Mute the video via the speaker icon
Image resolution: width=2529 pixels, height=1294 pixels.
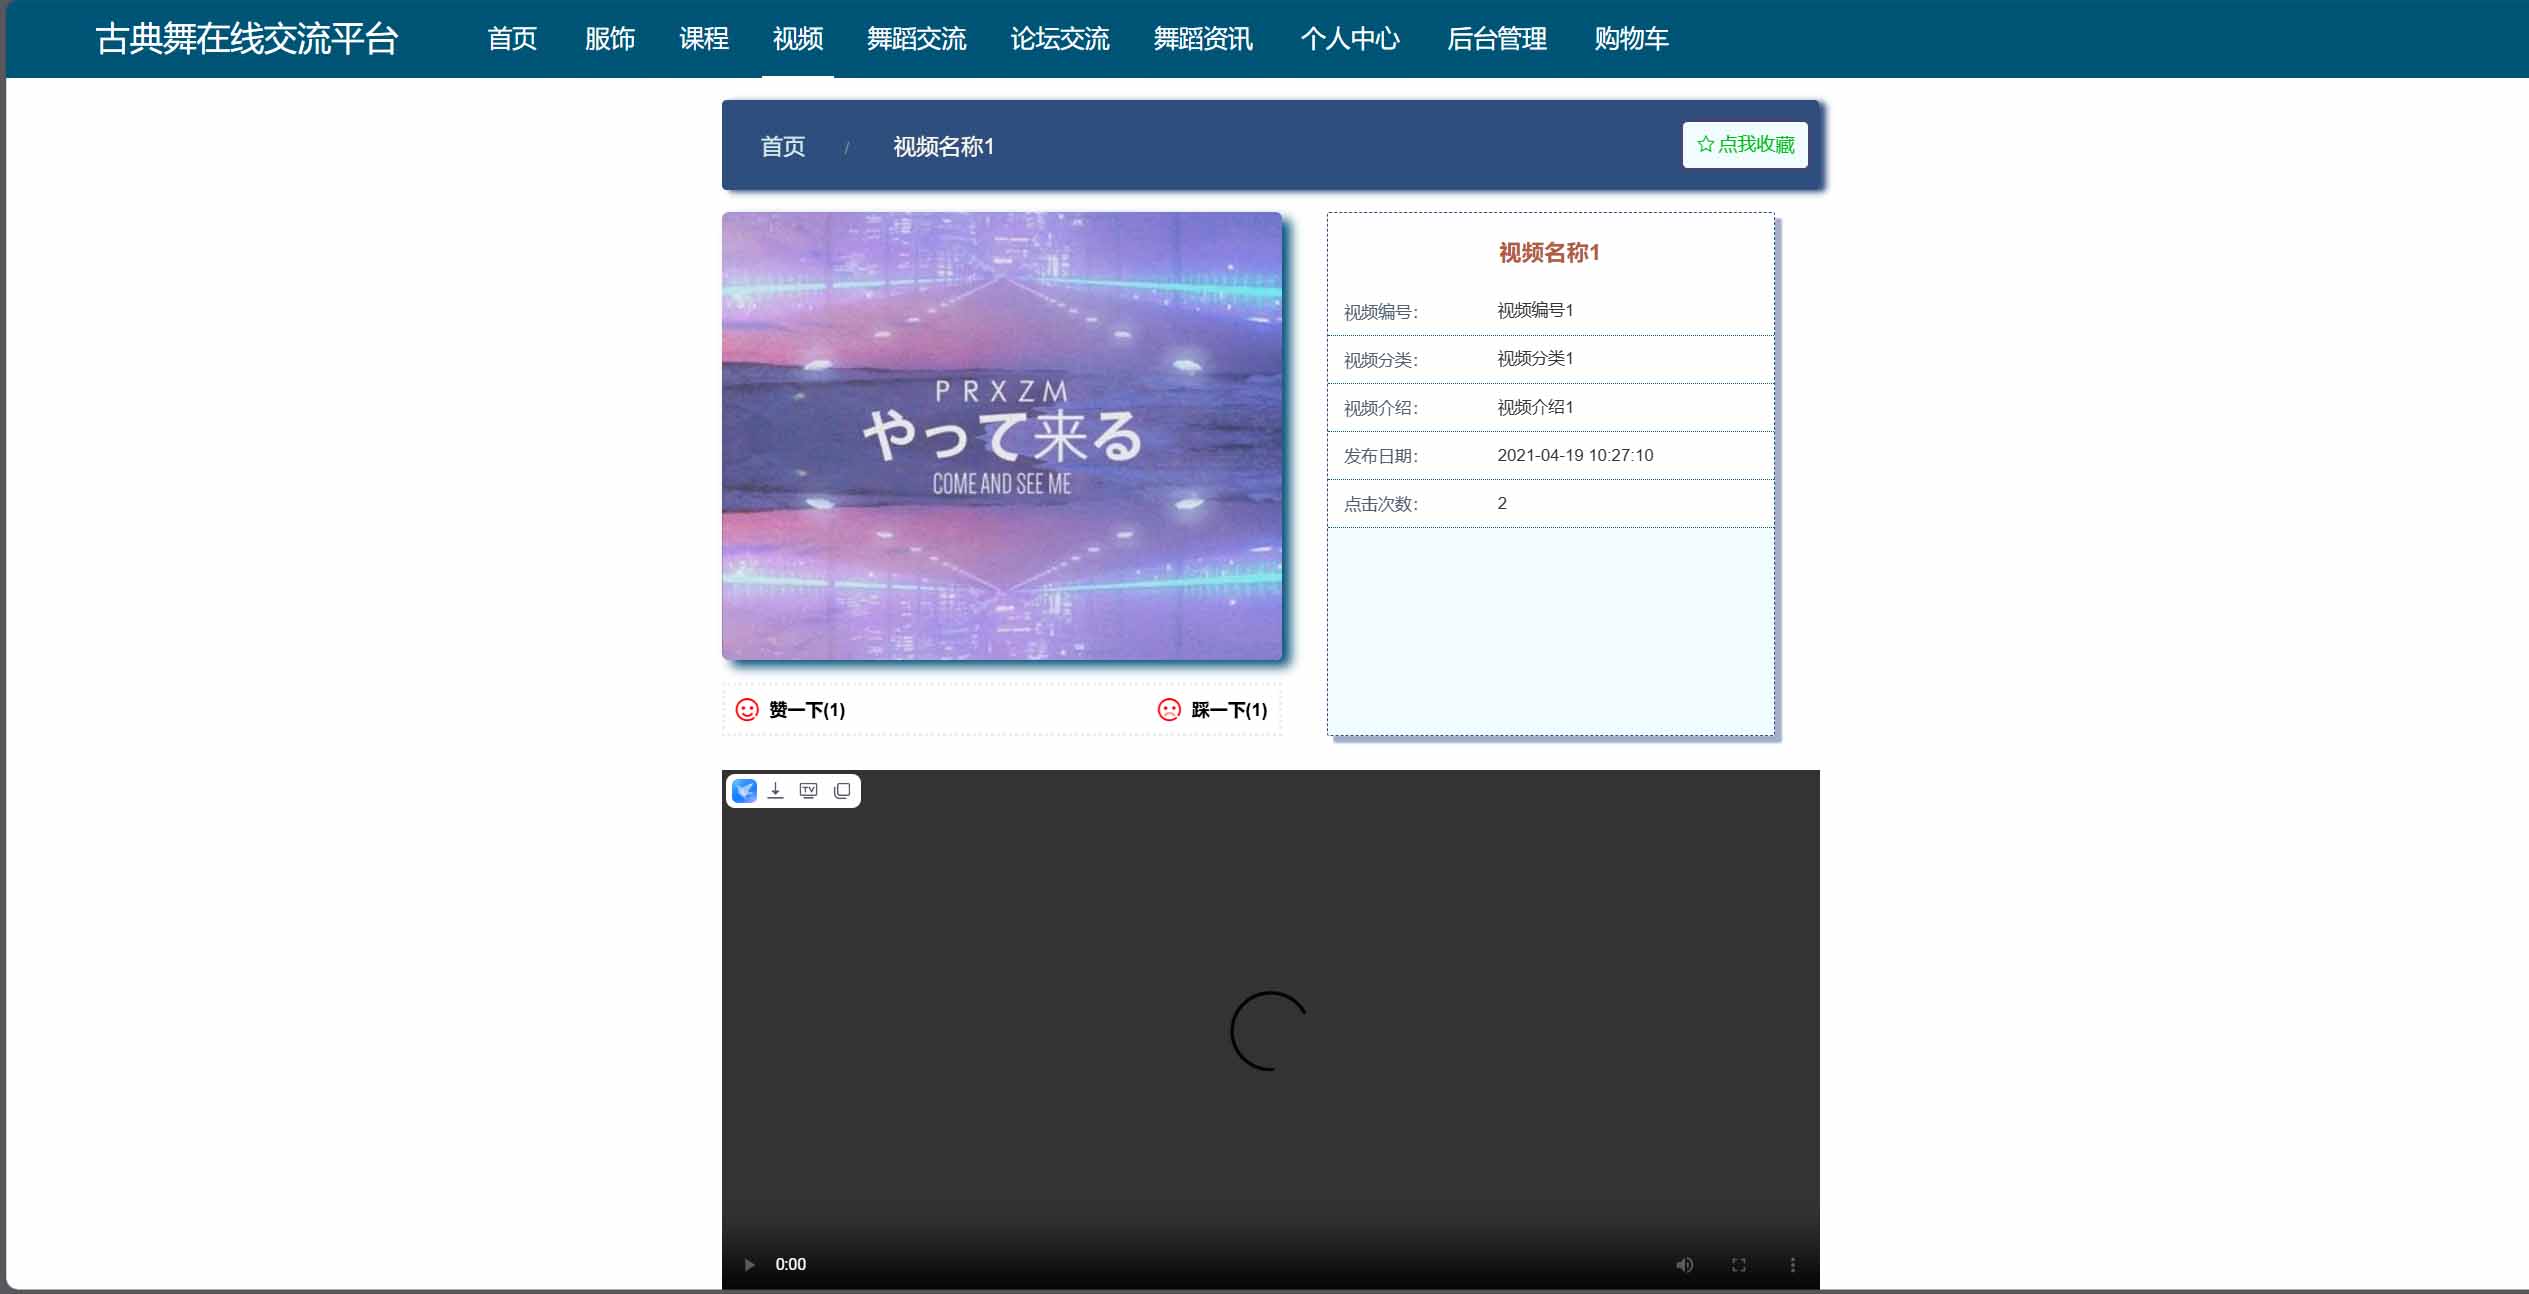coord(1685,1265)
